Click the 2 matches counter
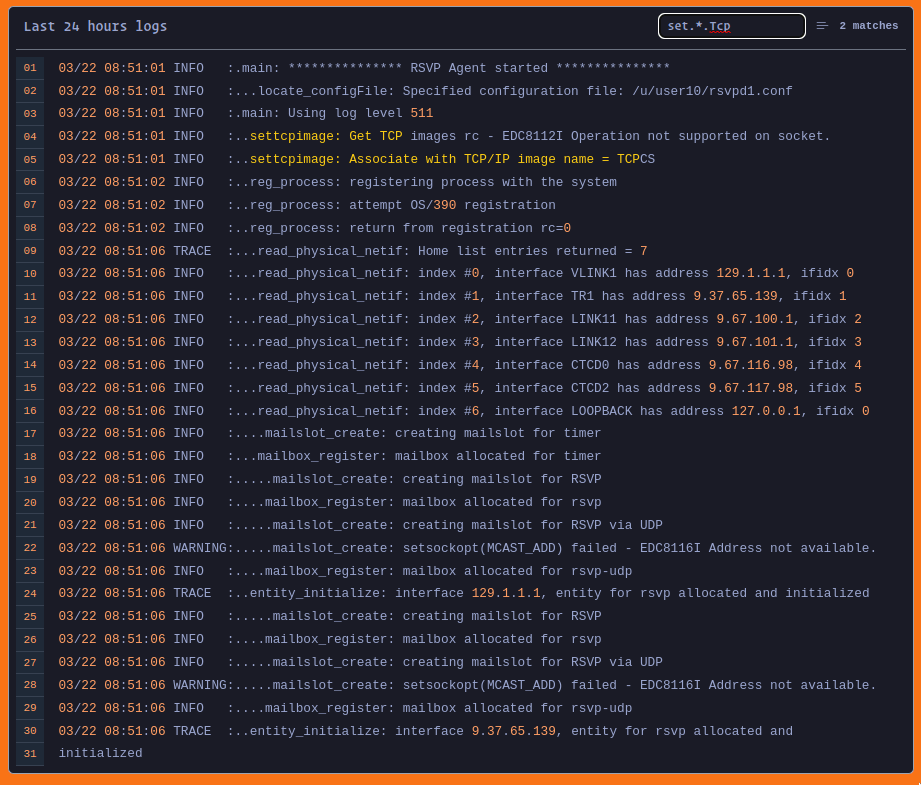 coord(871,26)
